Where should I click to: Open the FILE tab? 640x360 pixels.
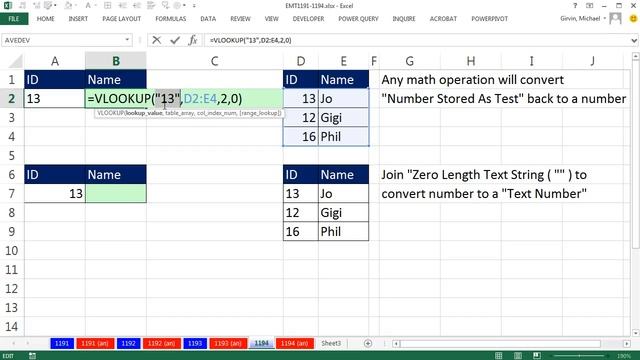pyautogui.click(x=14, y=19)
